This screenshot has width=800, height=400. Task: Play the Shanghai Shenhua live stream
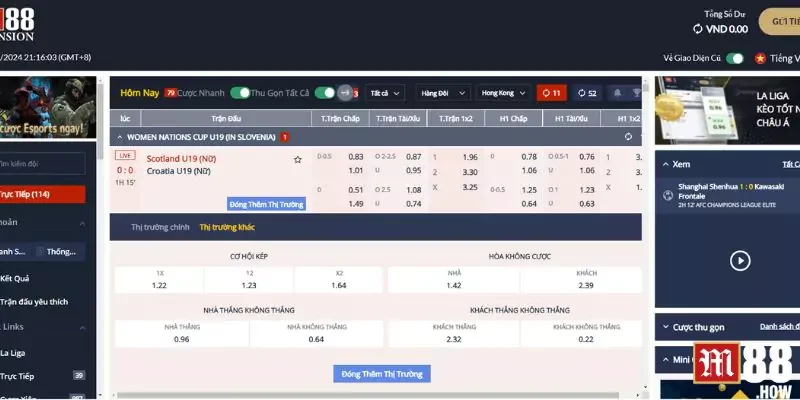(739, 260)
